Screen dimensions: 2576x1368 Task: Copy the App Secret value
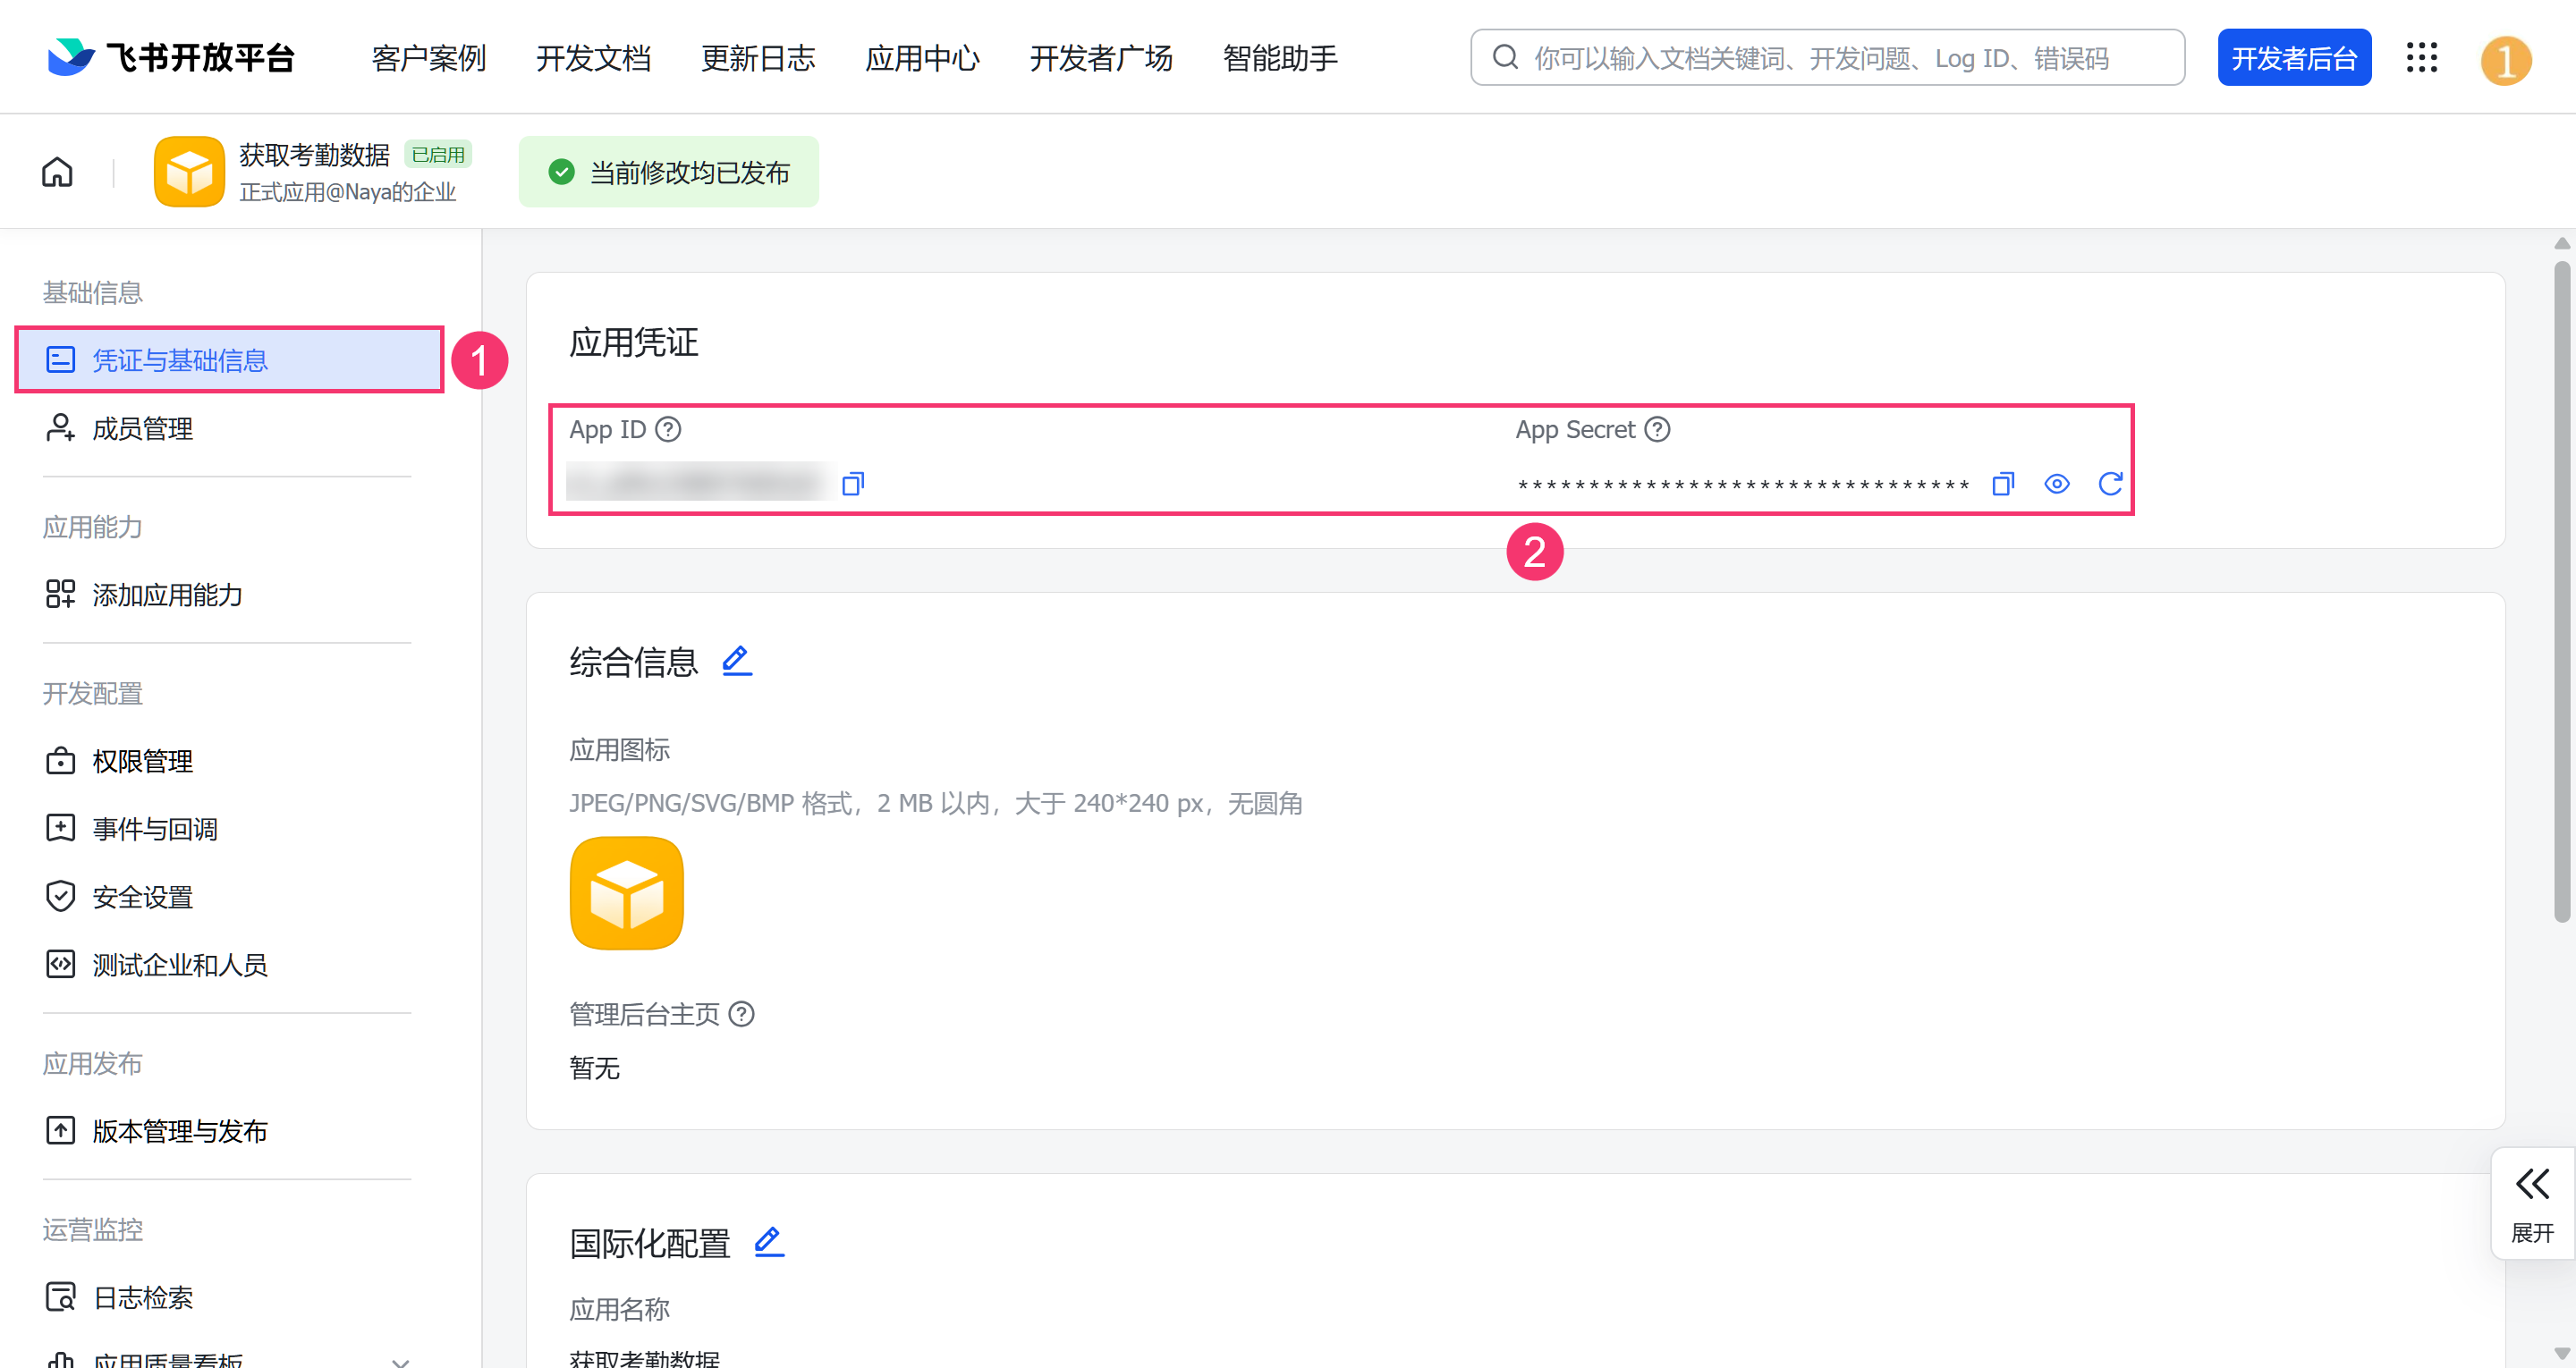2002,484
